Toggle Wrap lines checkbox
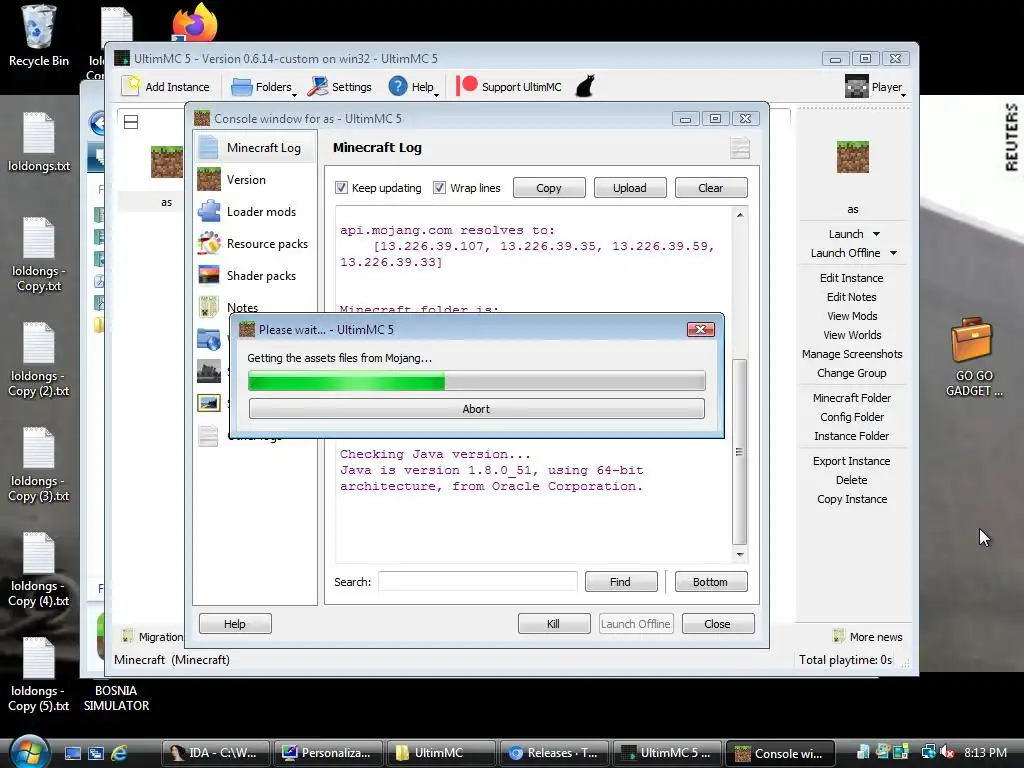 (x=440, y=187)
